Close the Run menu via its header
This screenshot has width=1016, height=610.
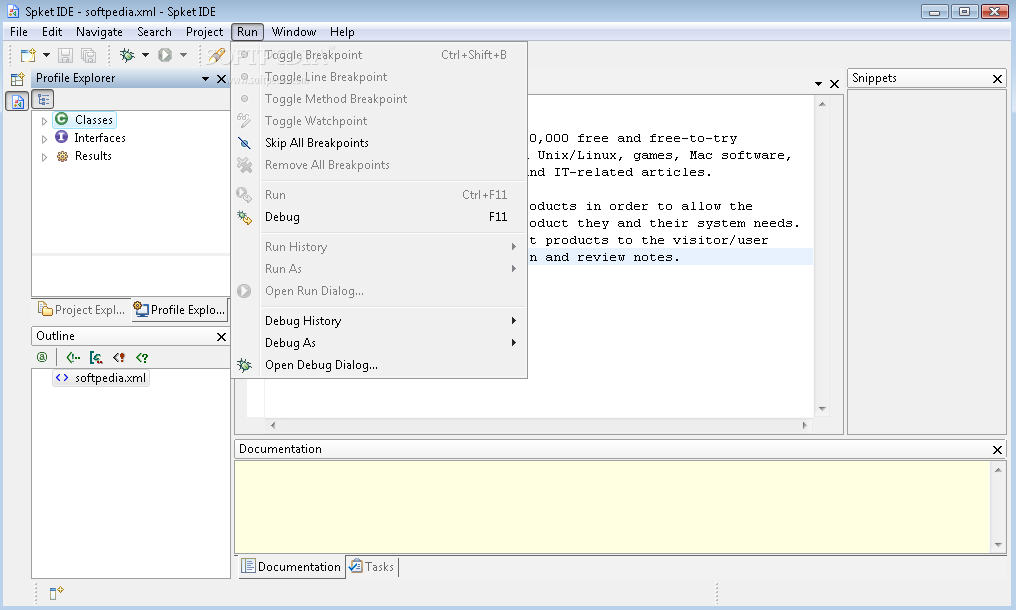click(247, 32)
